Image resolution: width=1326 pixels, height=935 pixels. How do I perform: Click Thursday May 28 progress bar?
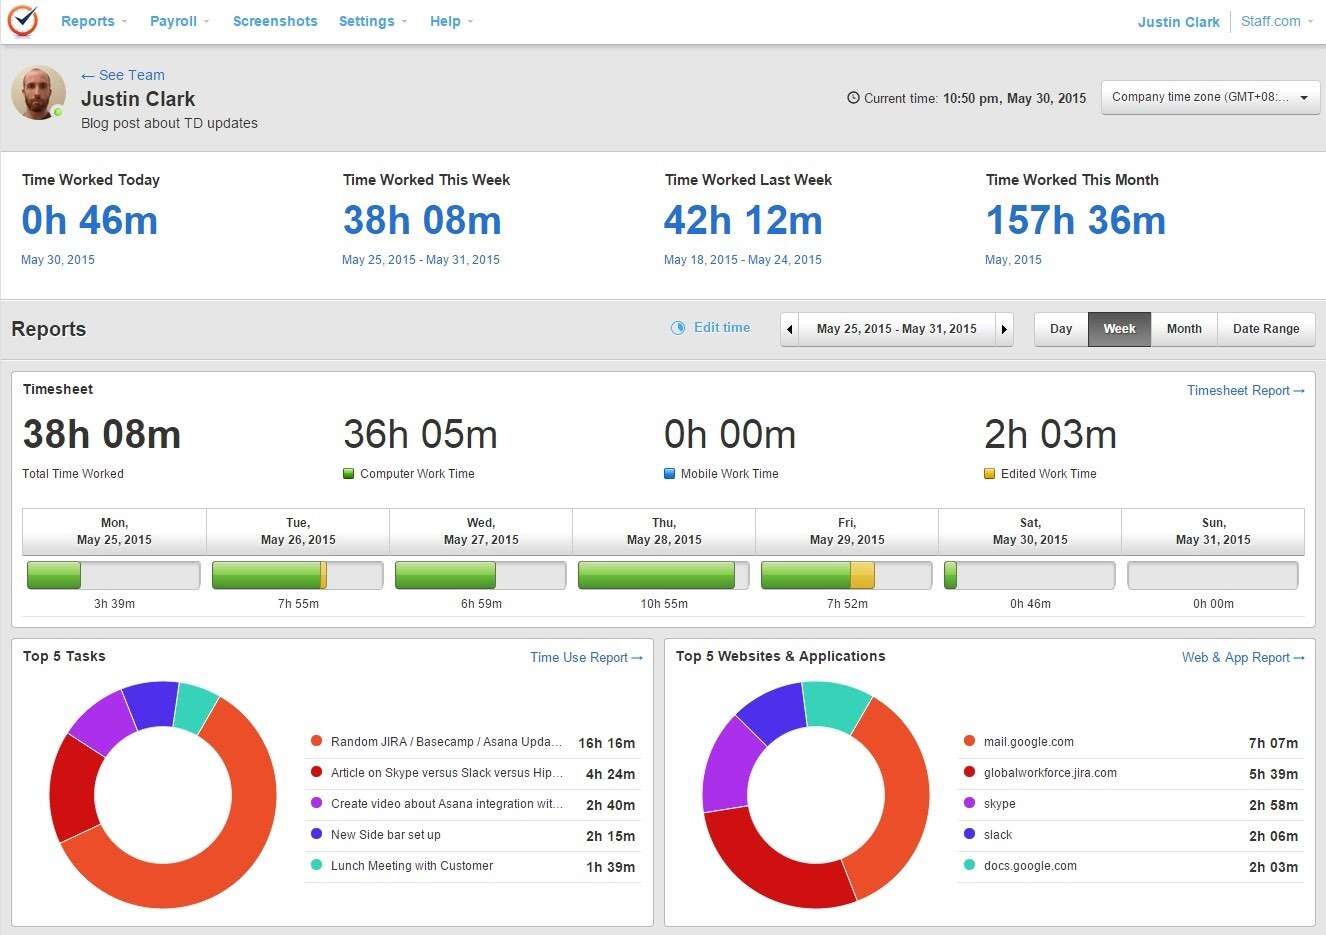click(663, 576)
